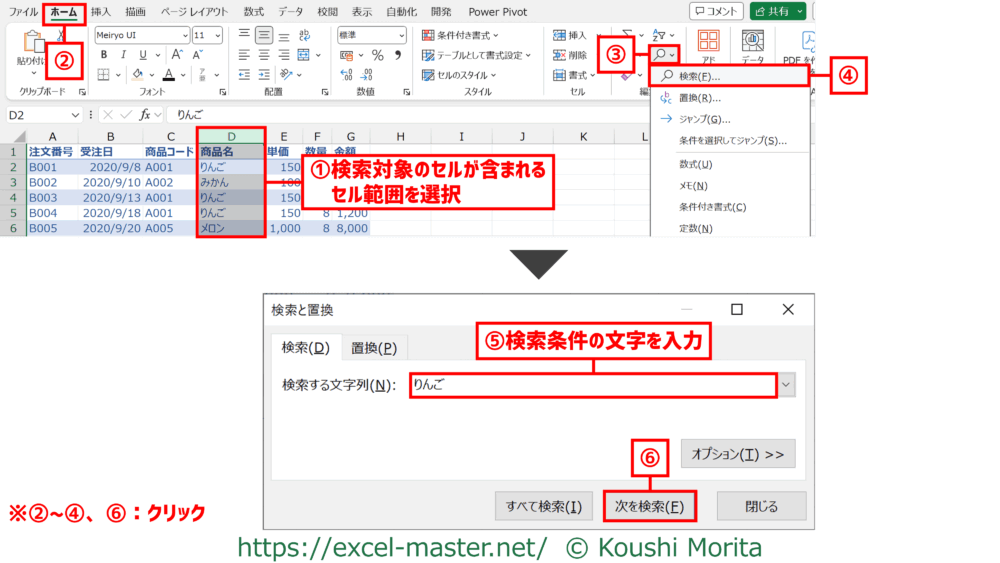Image resolution: width=1000 pixels, height=563 pixels.
Task: Click the comma style icon
Action: tap(397, 55)
